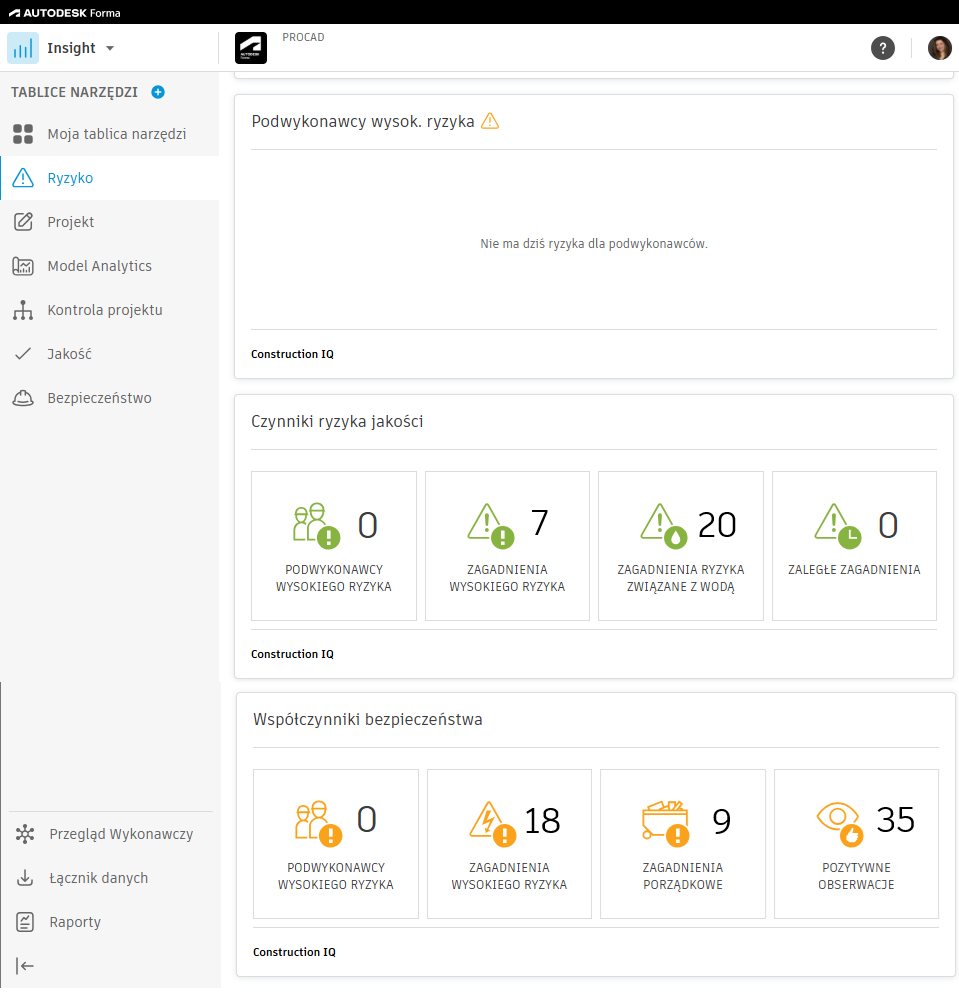
Task: Open Przegląd Wykonawczy
Action: tap(111, 834)
